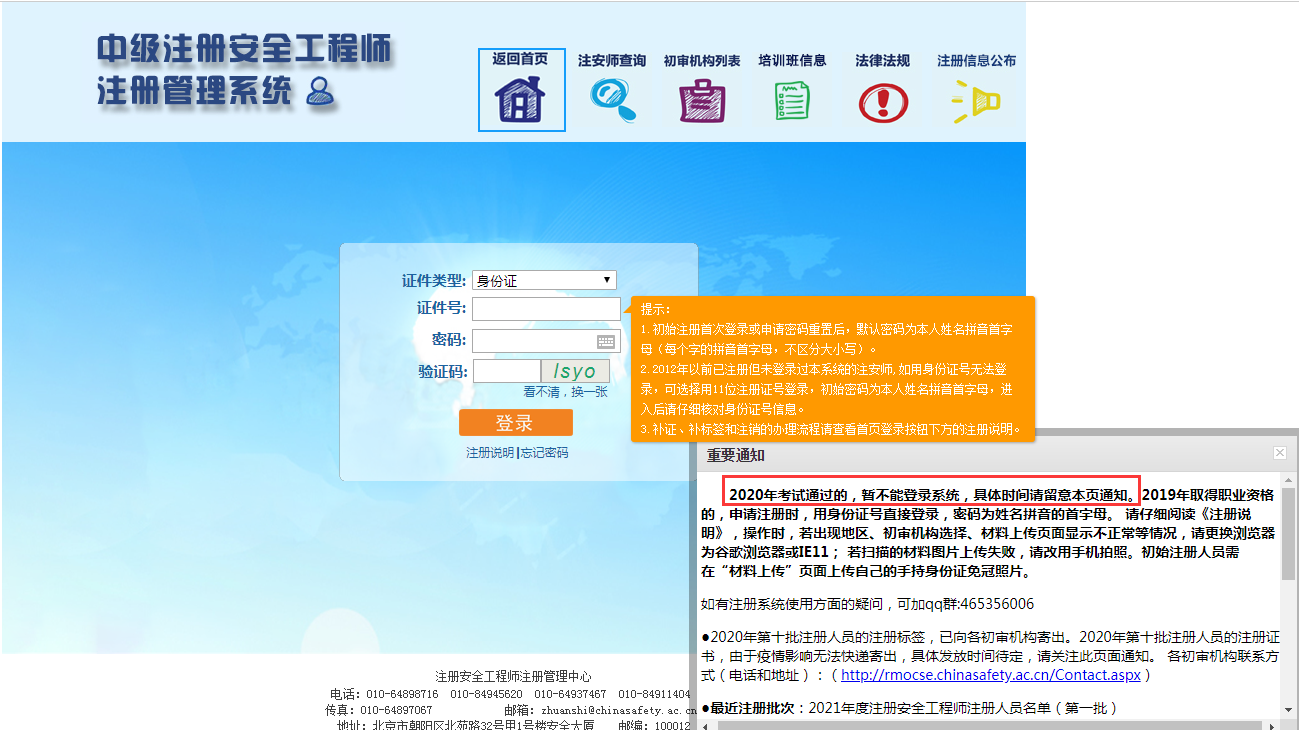Click the user avatar icon beside system title
This screenshot has width=1299, height=730.
(321, 92)
